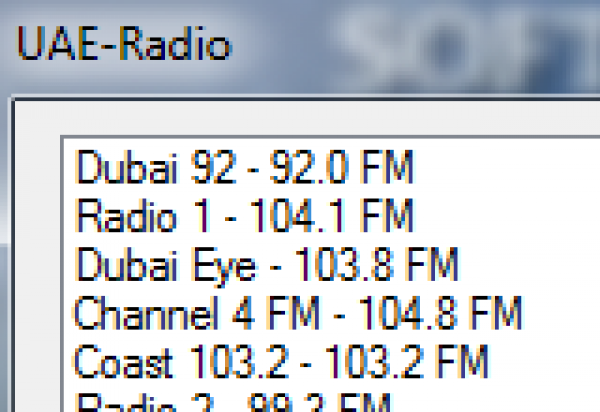Select Coast 103.2 - 103.2 FM entry

click(x=281, y=362)
